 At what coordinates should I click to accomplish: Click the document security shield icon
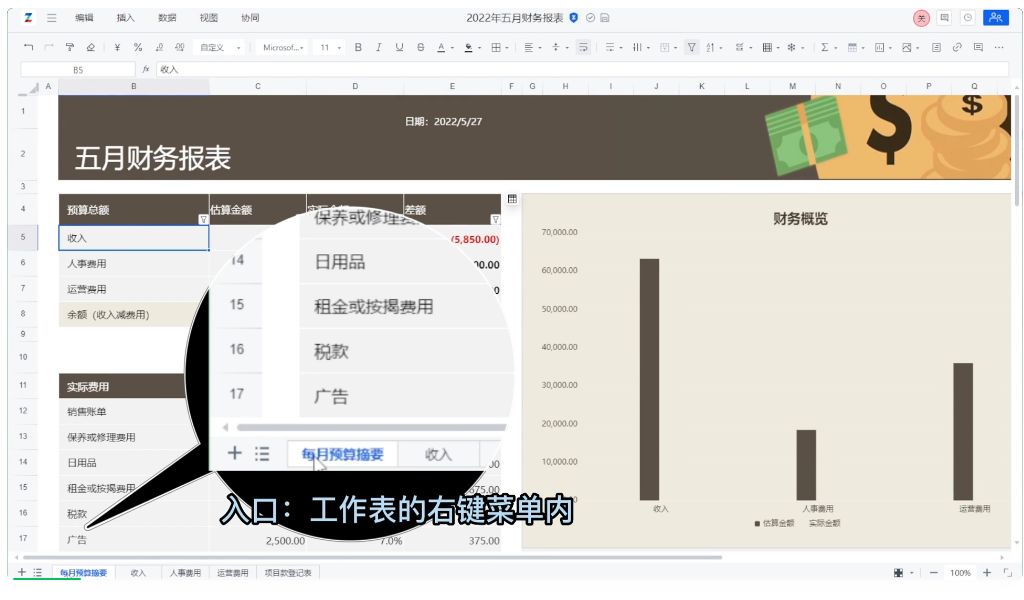tap(573, 18)
